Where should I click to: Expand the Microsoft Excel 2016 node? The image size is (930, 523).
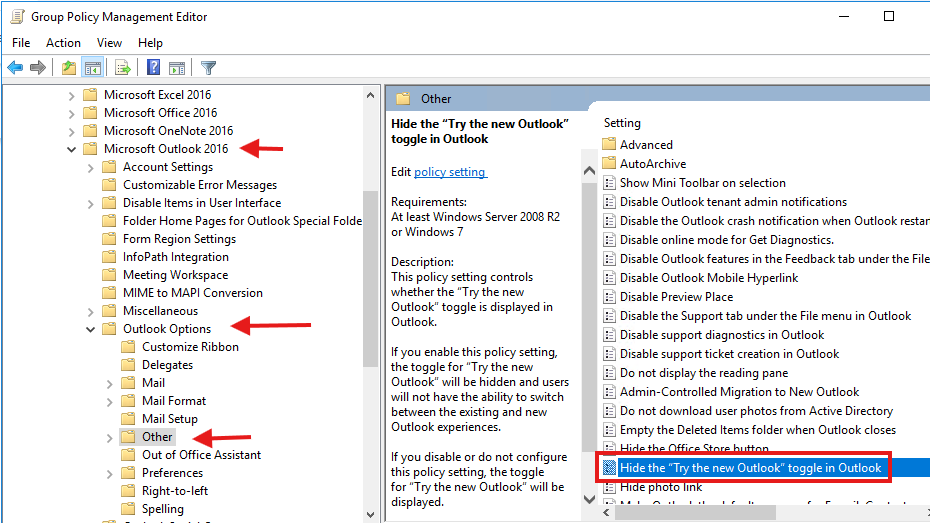tap(71, 95)
